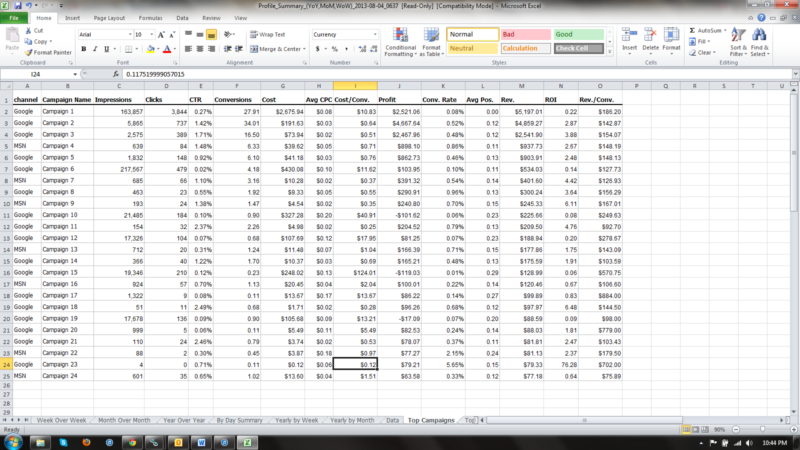The image size is (800, 450).
Task: Toggle Wrap Text on
Action: tap(270, 34)
